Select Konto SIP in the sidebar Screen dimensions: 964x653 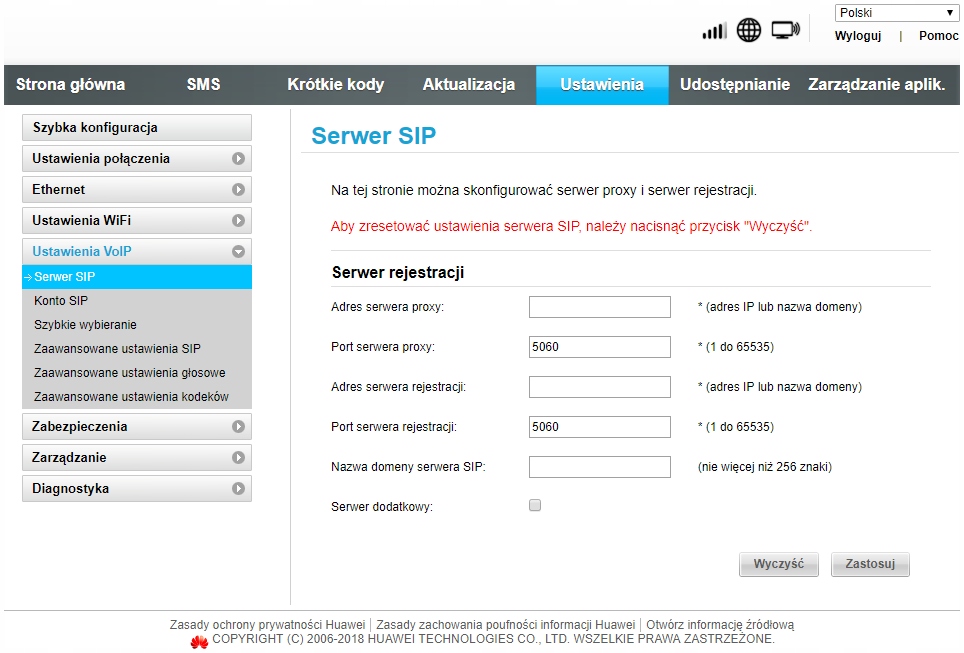62,301
